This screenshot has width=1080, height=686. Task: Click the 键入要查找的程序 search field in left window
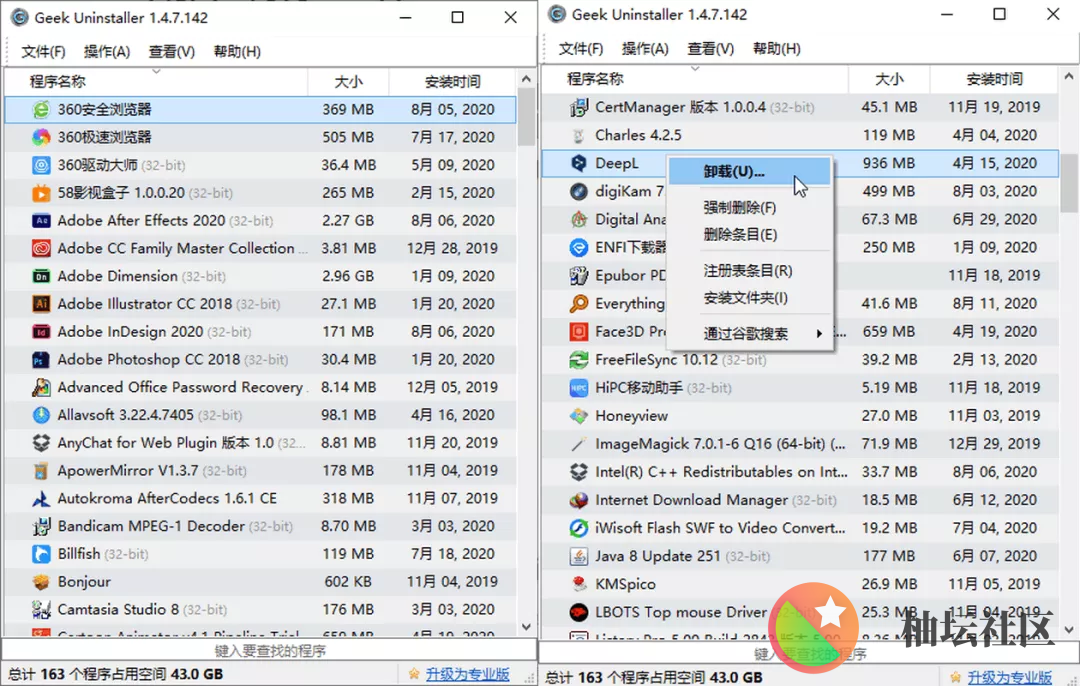(x=269, y=651)
